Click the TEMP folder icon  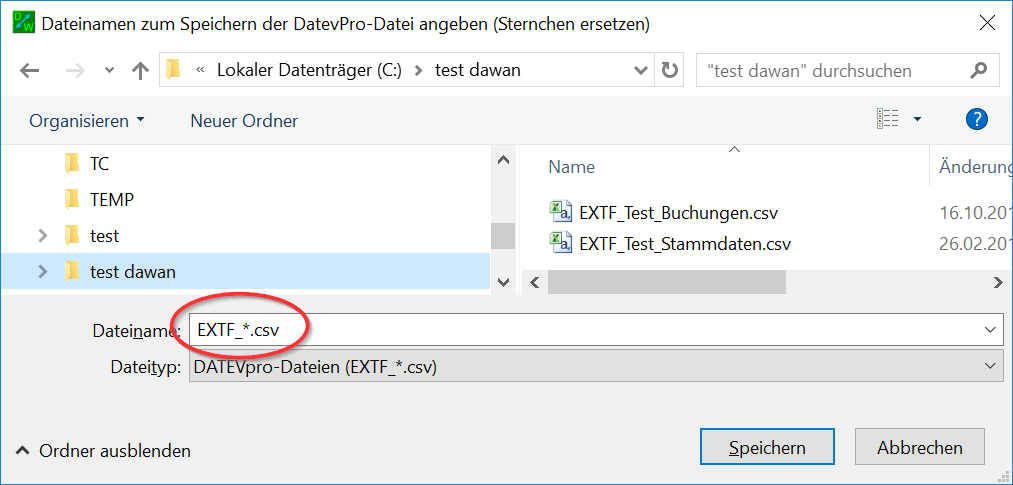[x=72, y=200]
